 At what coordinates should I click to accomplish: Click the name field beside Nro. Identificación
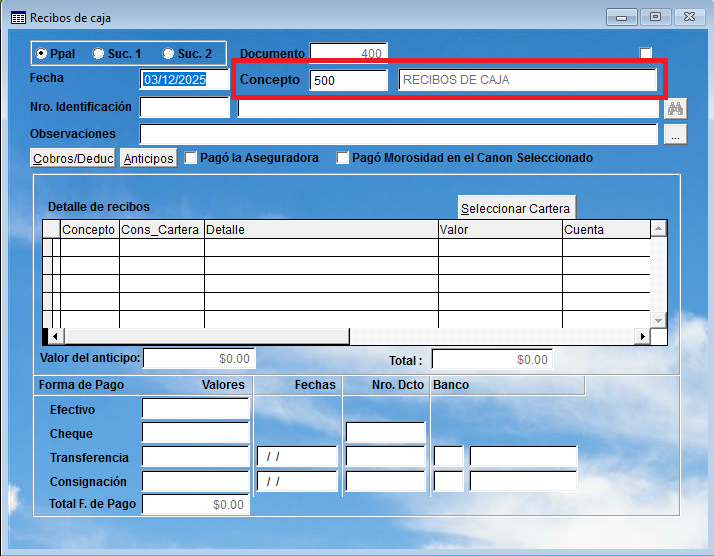(x=448, y=108)
